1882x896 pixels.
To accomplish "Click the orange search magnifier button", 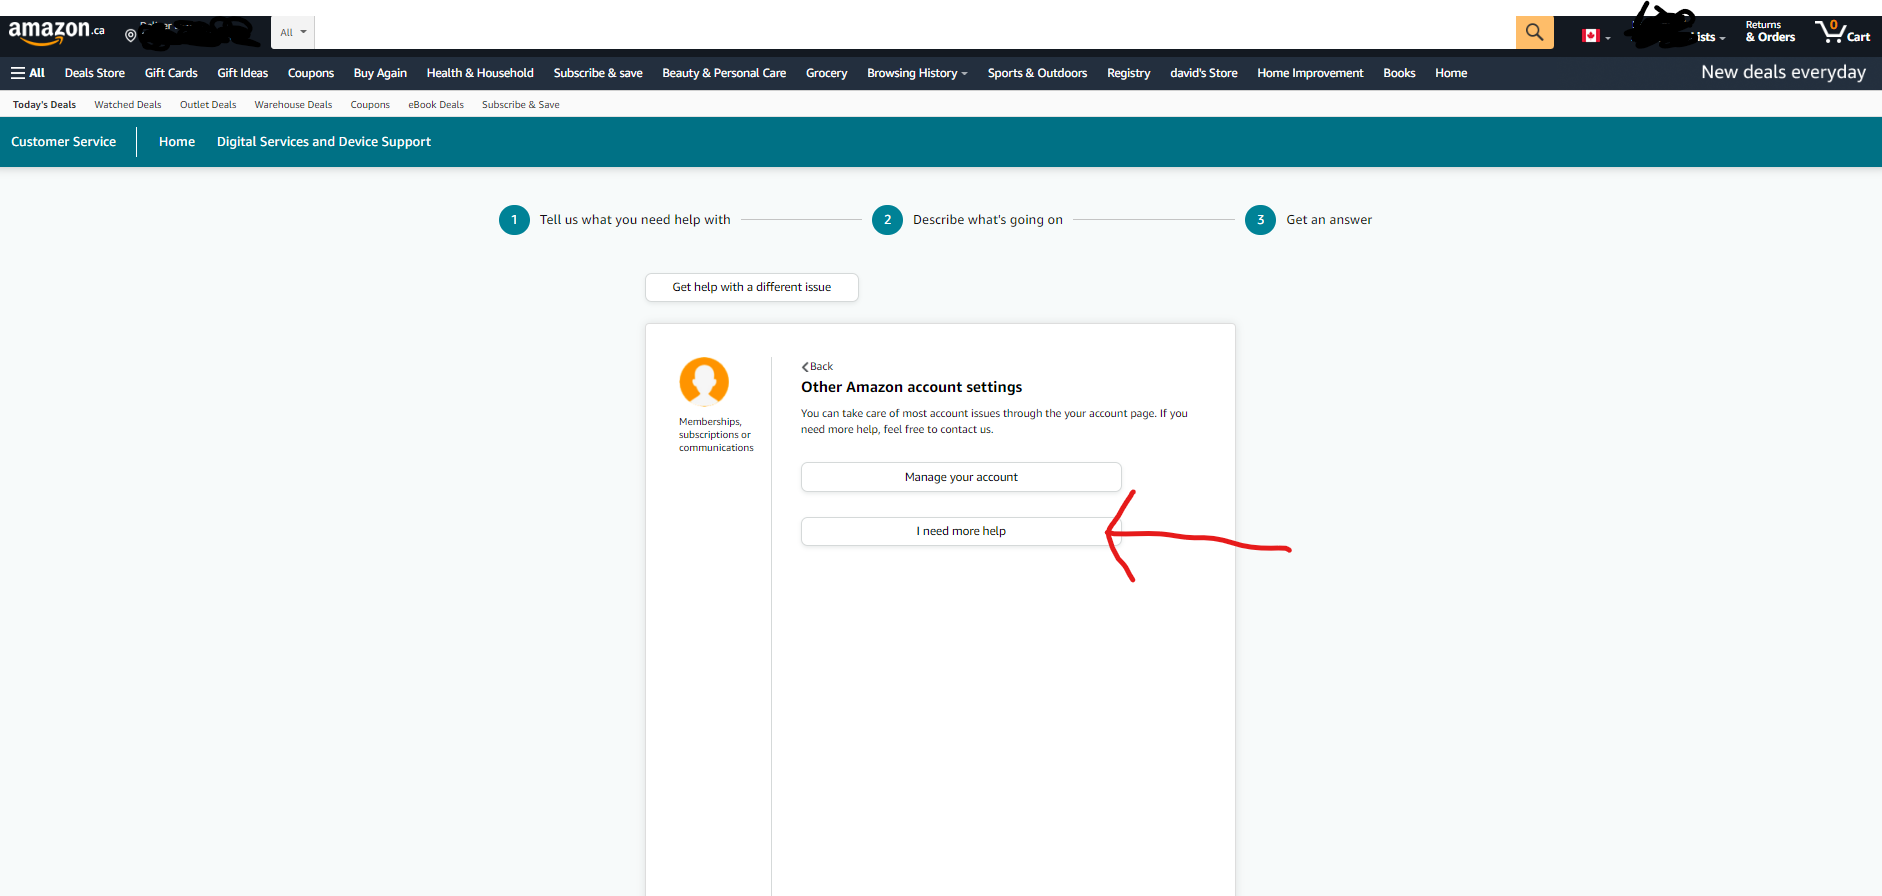I will 1534,32.
